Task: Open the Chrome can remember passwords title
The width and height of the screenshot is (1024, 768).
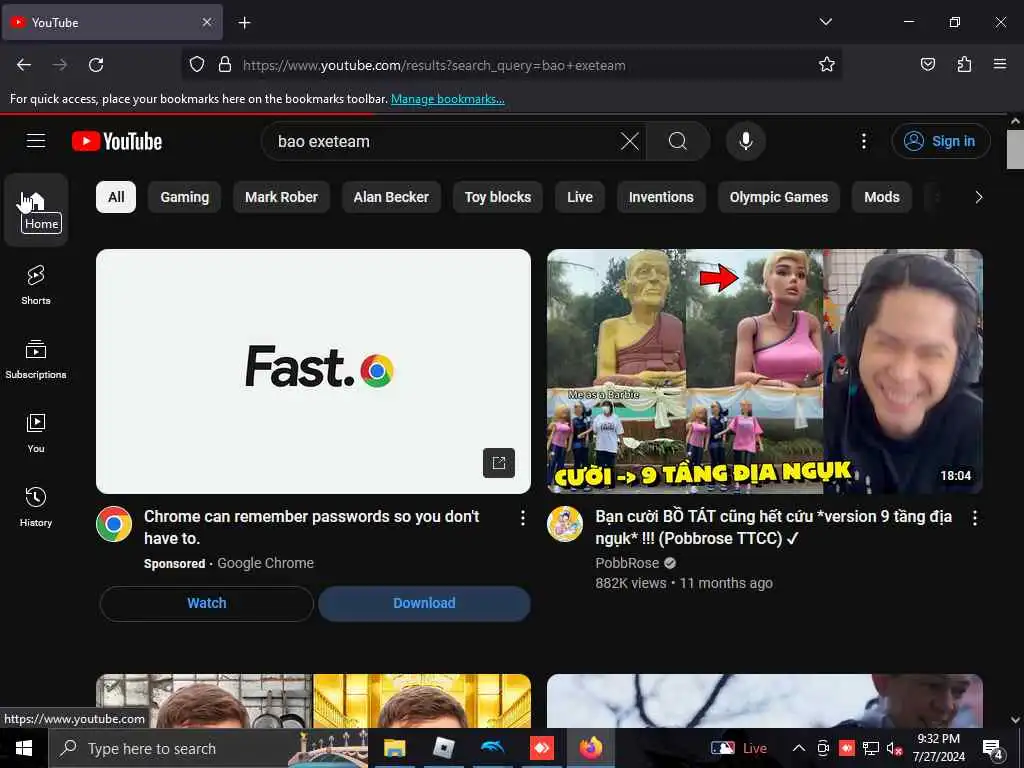Action: pos(312,527)
